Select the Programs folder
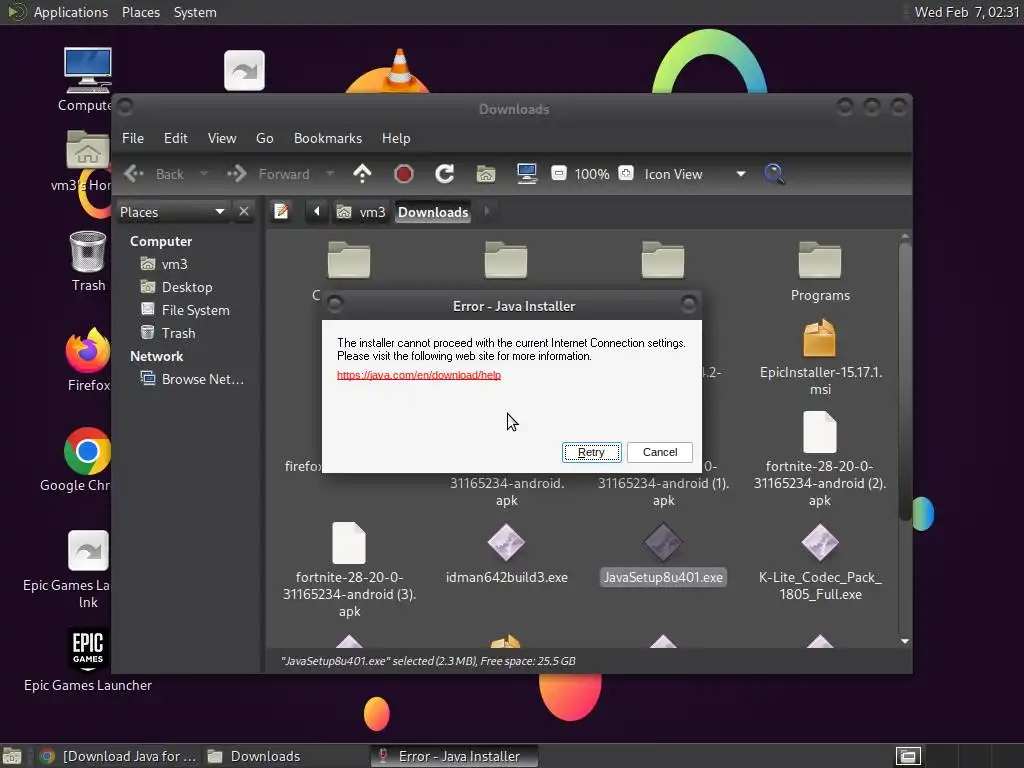Image resolution: width=1024 pixels, height=768 pixels. (820, 271)
